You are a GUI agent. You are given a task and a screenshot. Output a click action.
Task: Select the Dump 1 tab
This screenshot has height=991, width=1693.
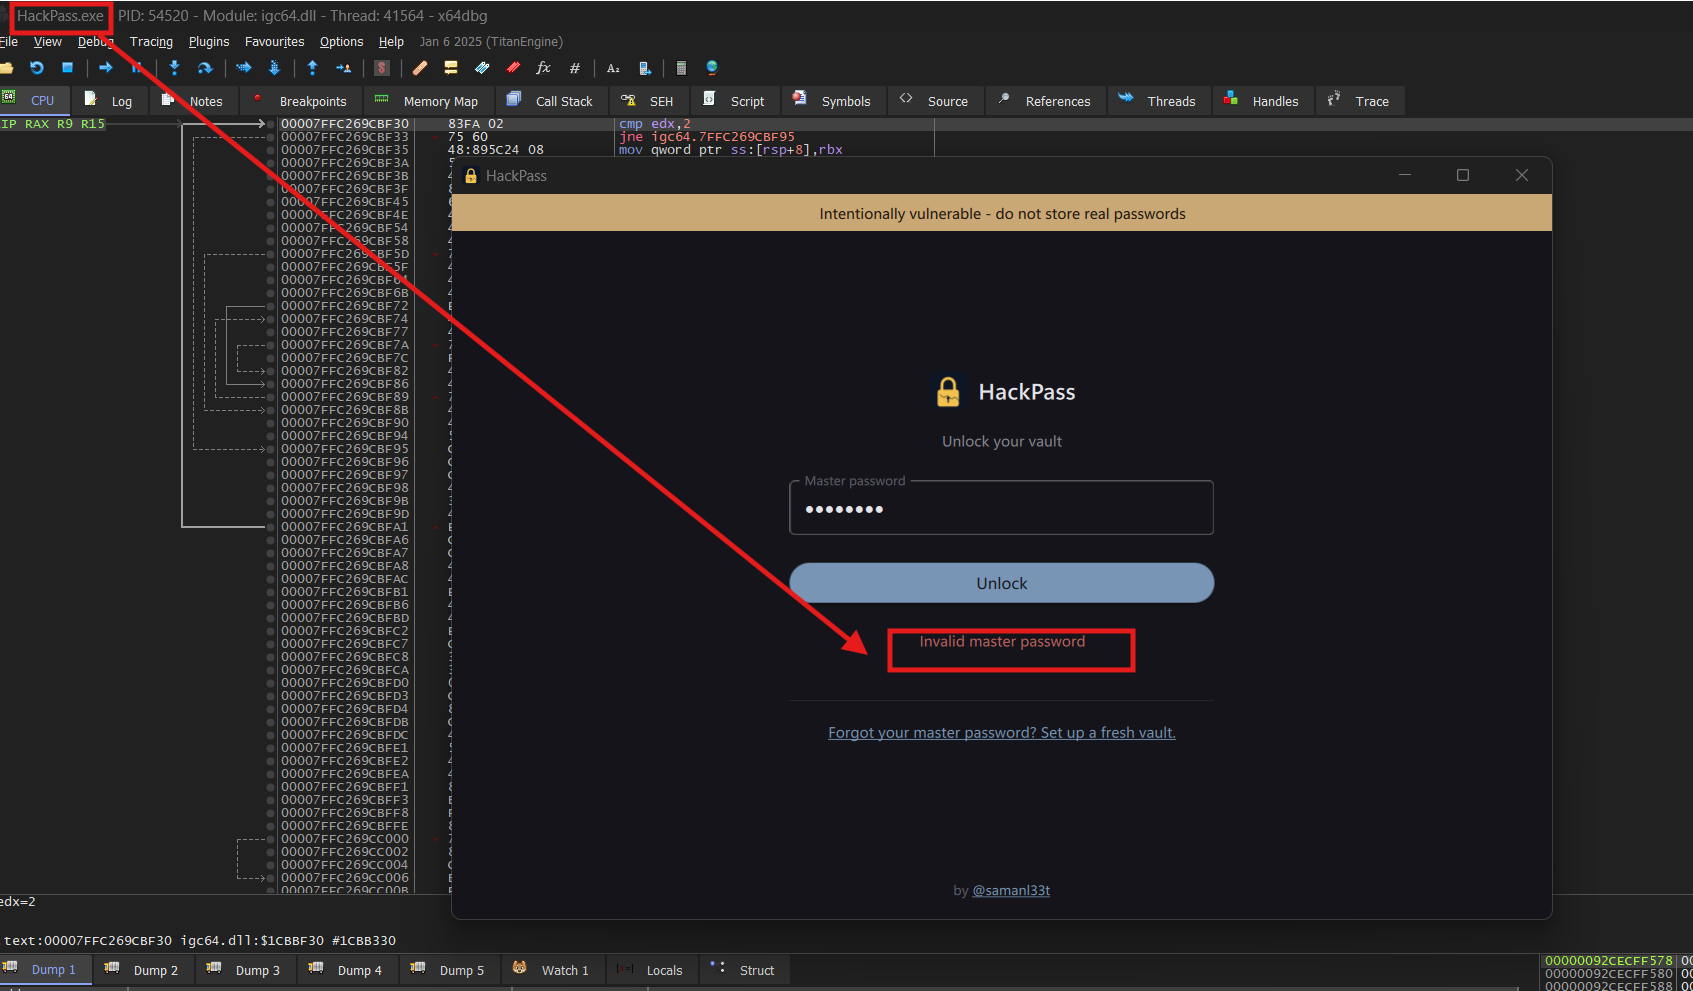click(x=45, y=970)
